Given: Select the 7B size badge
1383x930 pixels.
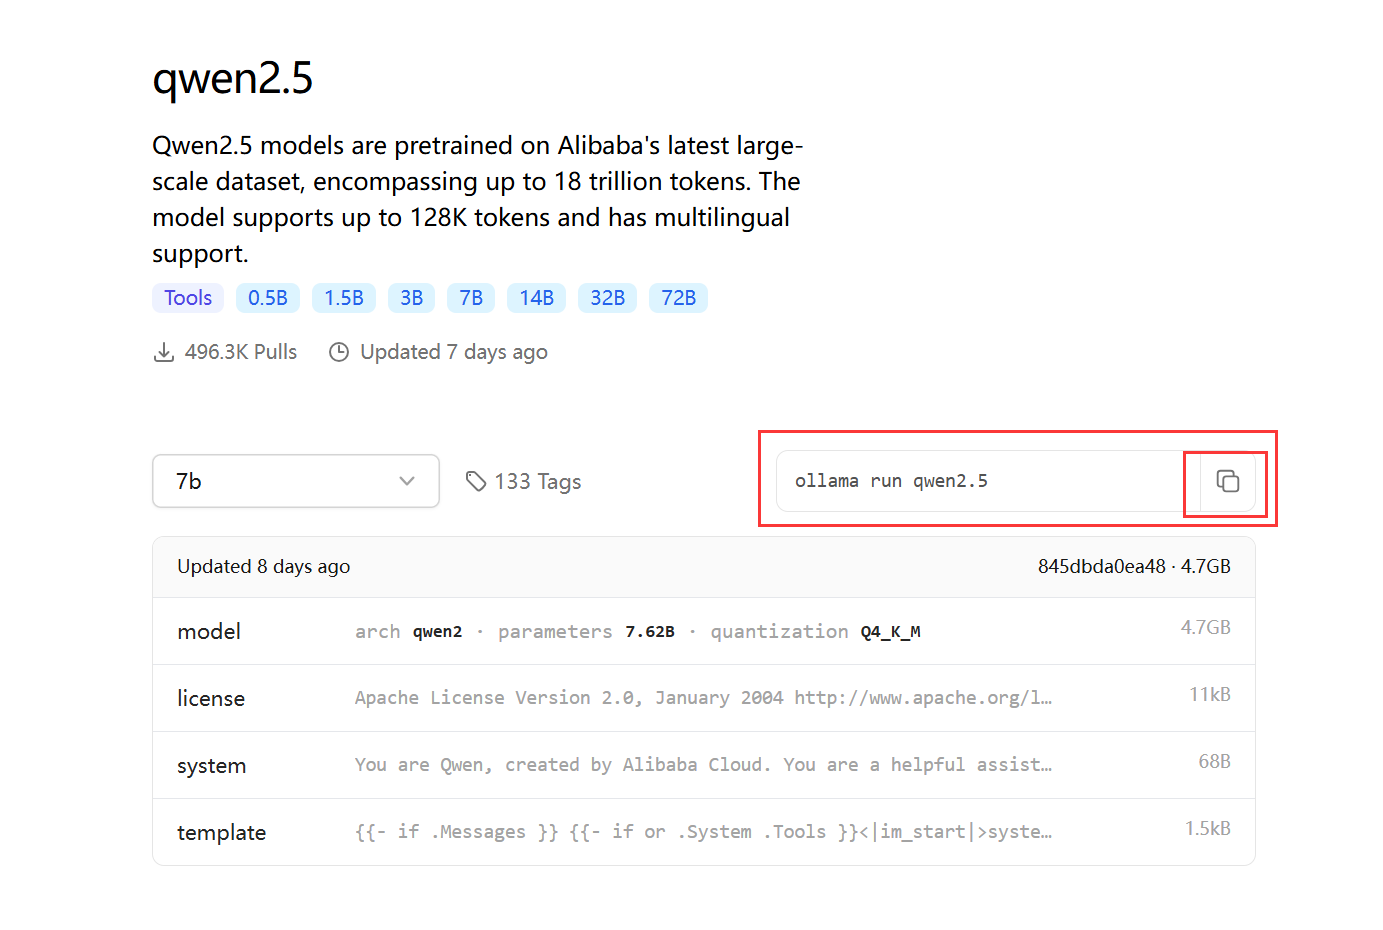Looking at the screenshot, I should (x=471, y=298).
